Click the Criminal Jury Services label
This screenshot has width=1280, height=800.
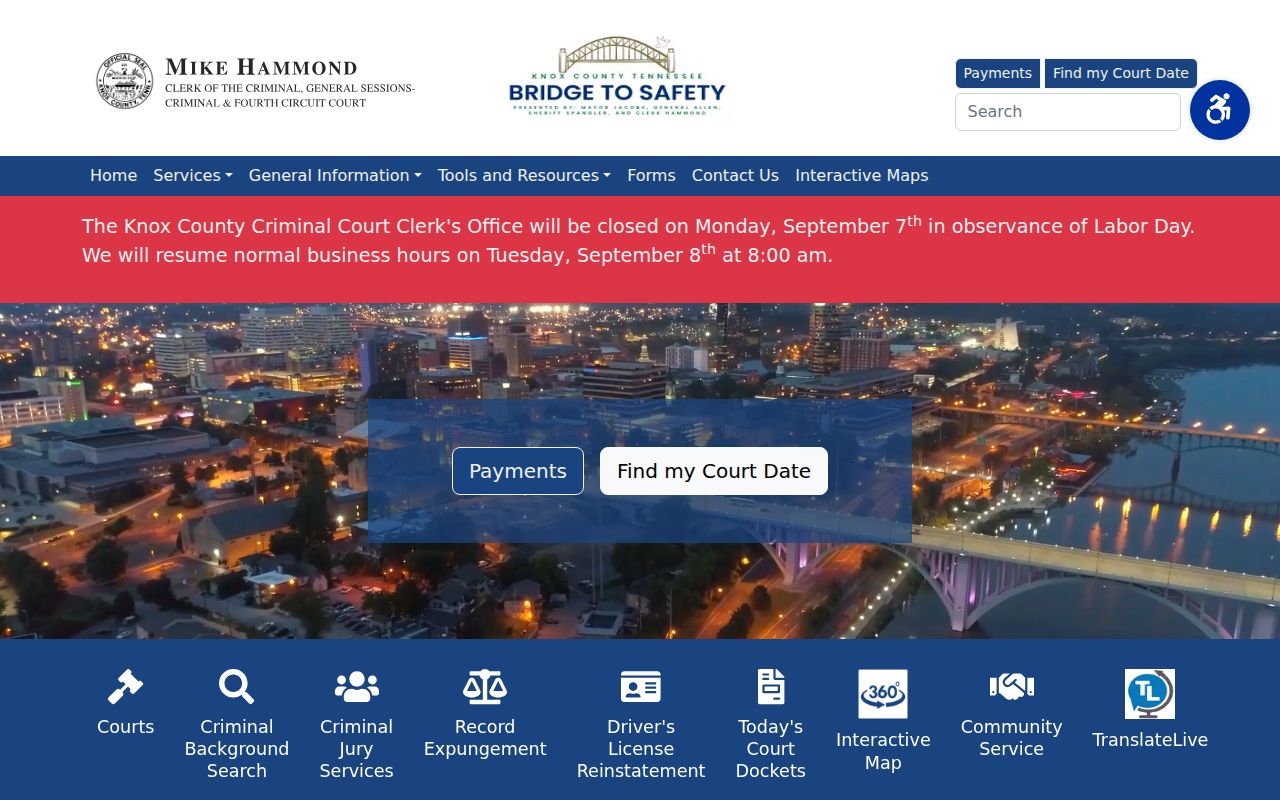(356, 749)
